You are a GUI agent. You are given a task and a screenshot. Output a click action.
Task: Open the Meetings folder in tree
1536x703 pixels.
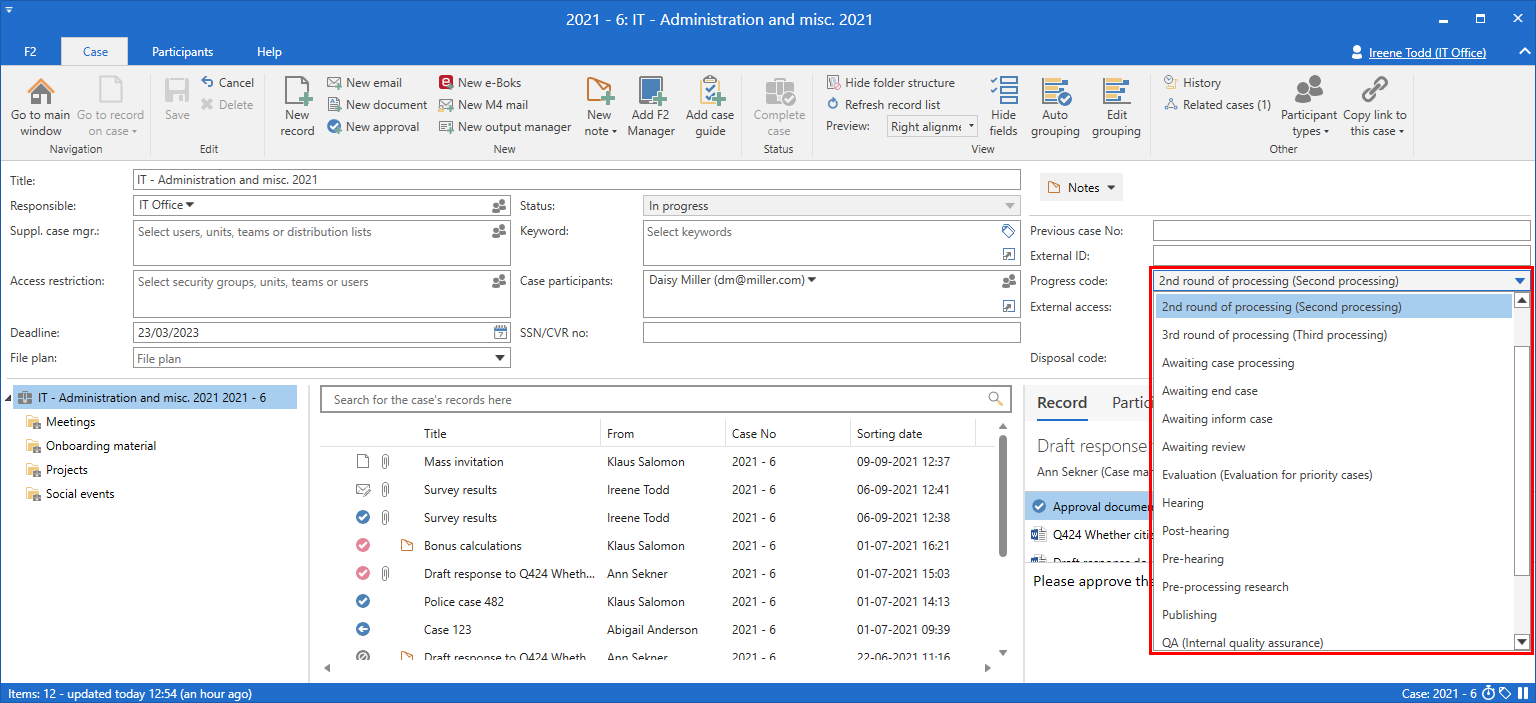pyautogui.click(x=70, y=422)
